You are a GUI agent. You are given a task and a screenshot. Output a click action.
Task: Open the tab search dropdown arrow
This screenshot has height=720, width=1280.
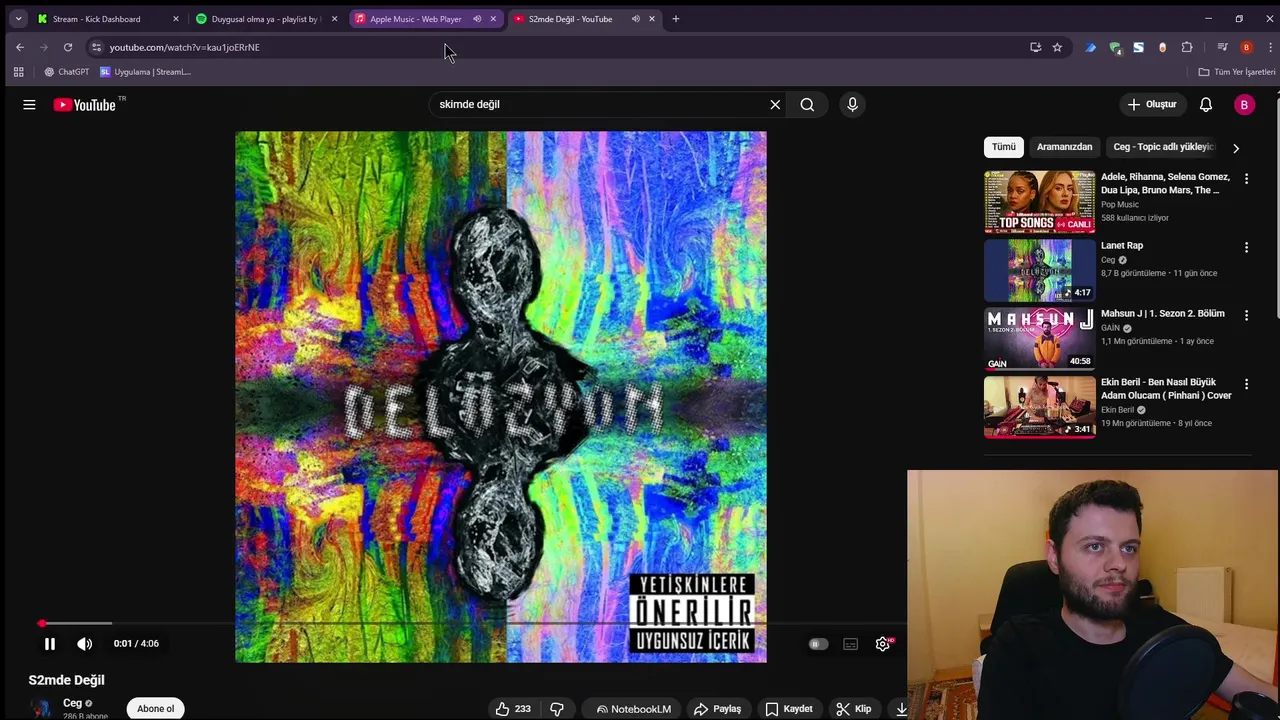[17, 19]
